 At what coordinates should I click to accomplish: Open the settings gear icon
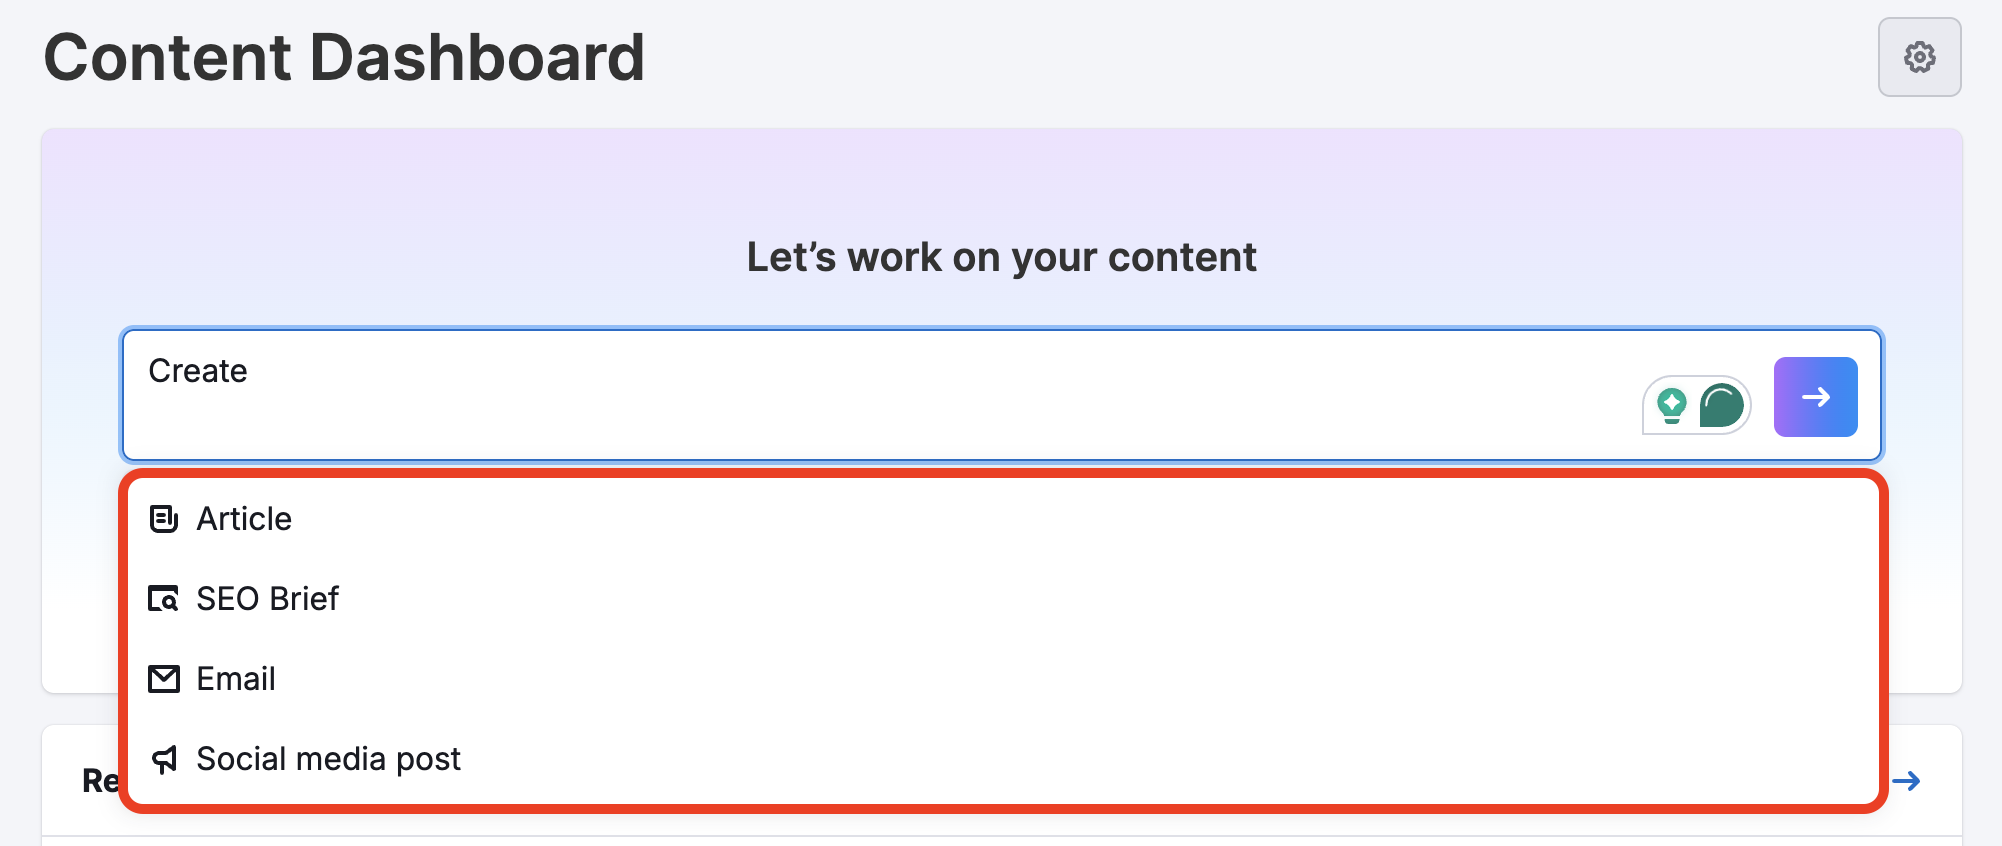1918,57
